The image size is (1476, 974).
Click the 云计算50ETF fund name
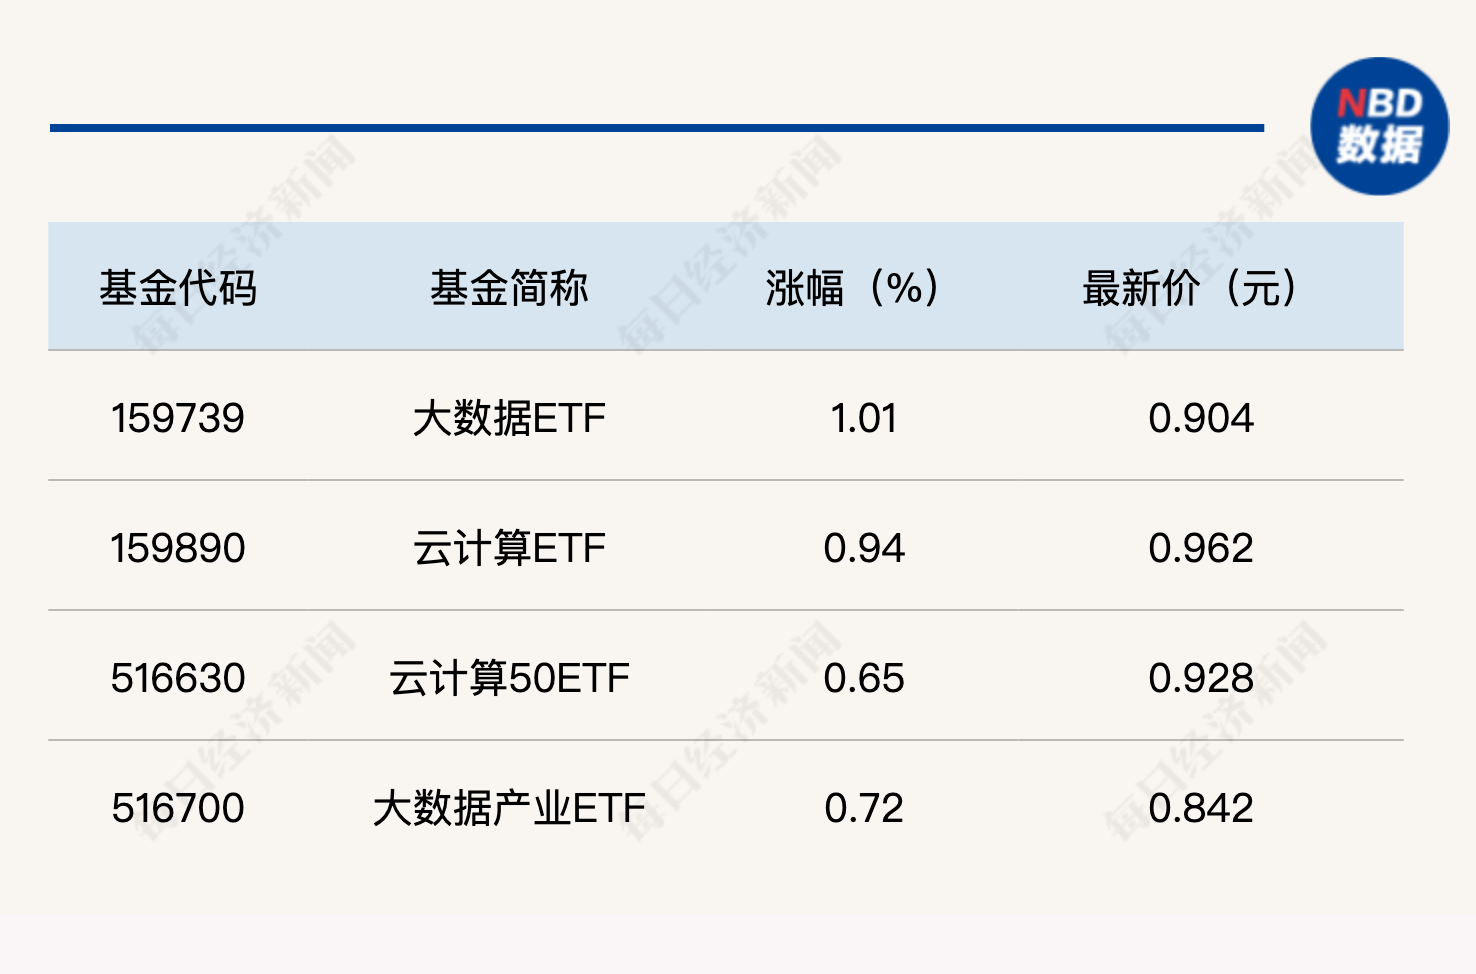(509, 678)
